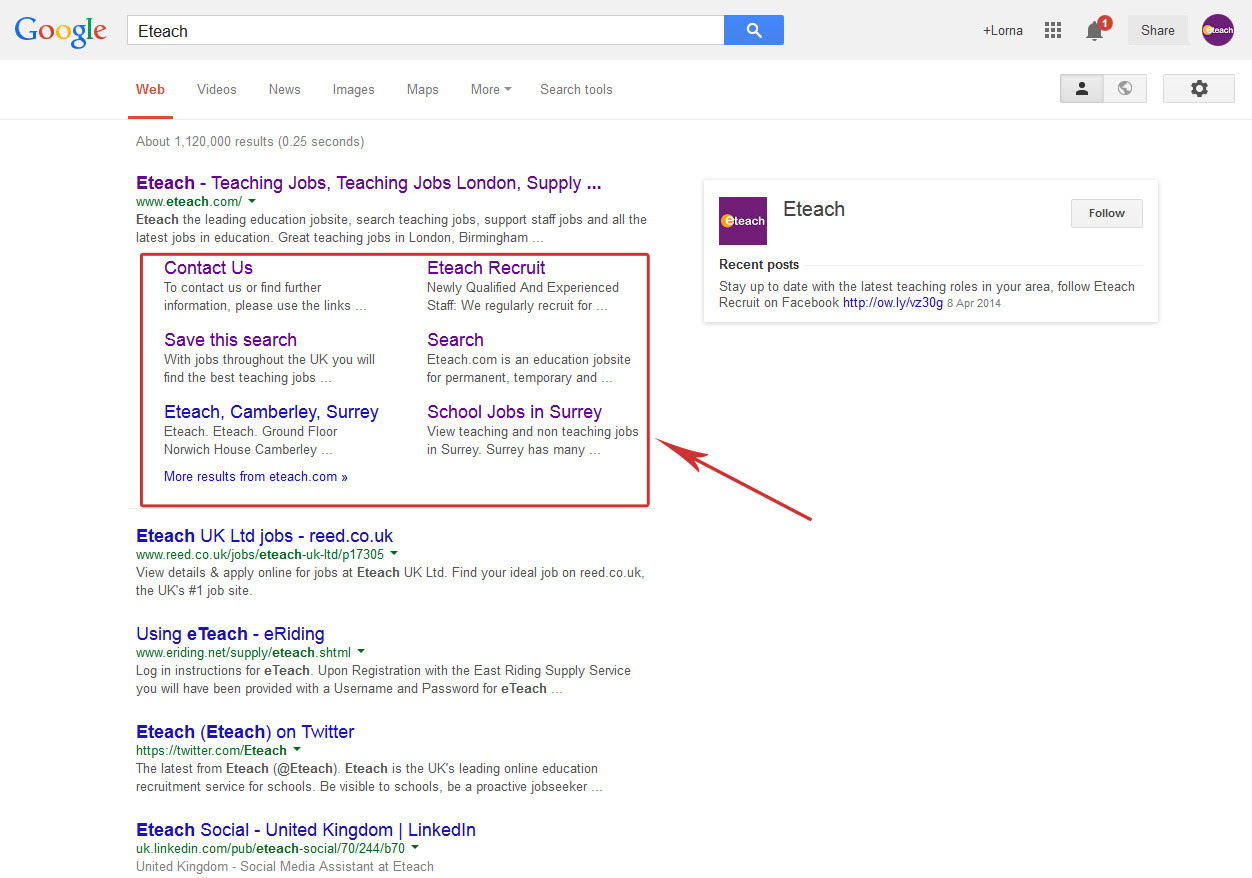Image resolution: width=1252 pixels, height=878 pixels.
Task: Click inside the search box
Action: click(x=425, y=30)
